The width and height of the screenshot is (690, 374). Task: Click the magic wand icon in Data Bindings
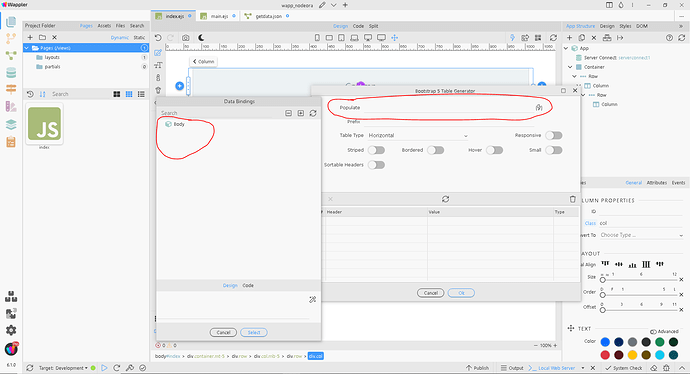(x=312, y=300)
